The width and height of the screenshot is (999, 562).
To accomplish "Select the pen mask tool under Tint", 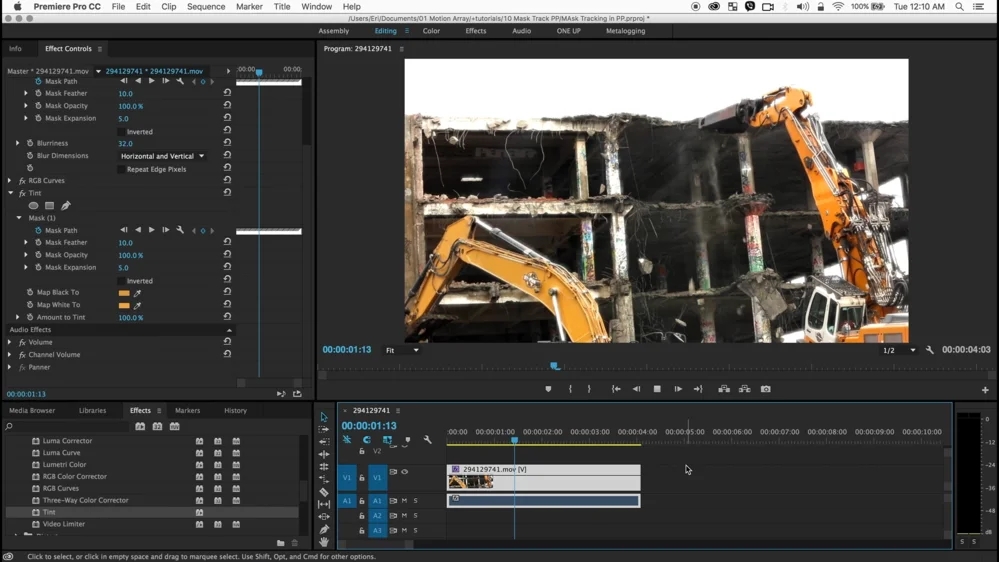I will pyautogui.click(x=66, y=206).
